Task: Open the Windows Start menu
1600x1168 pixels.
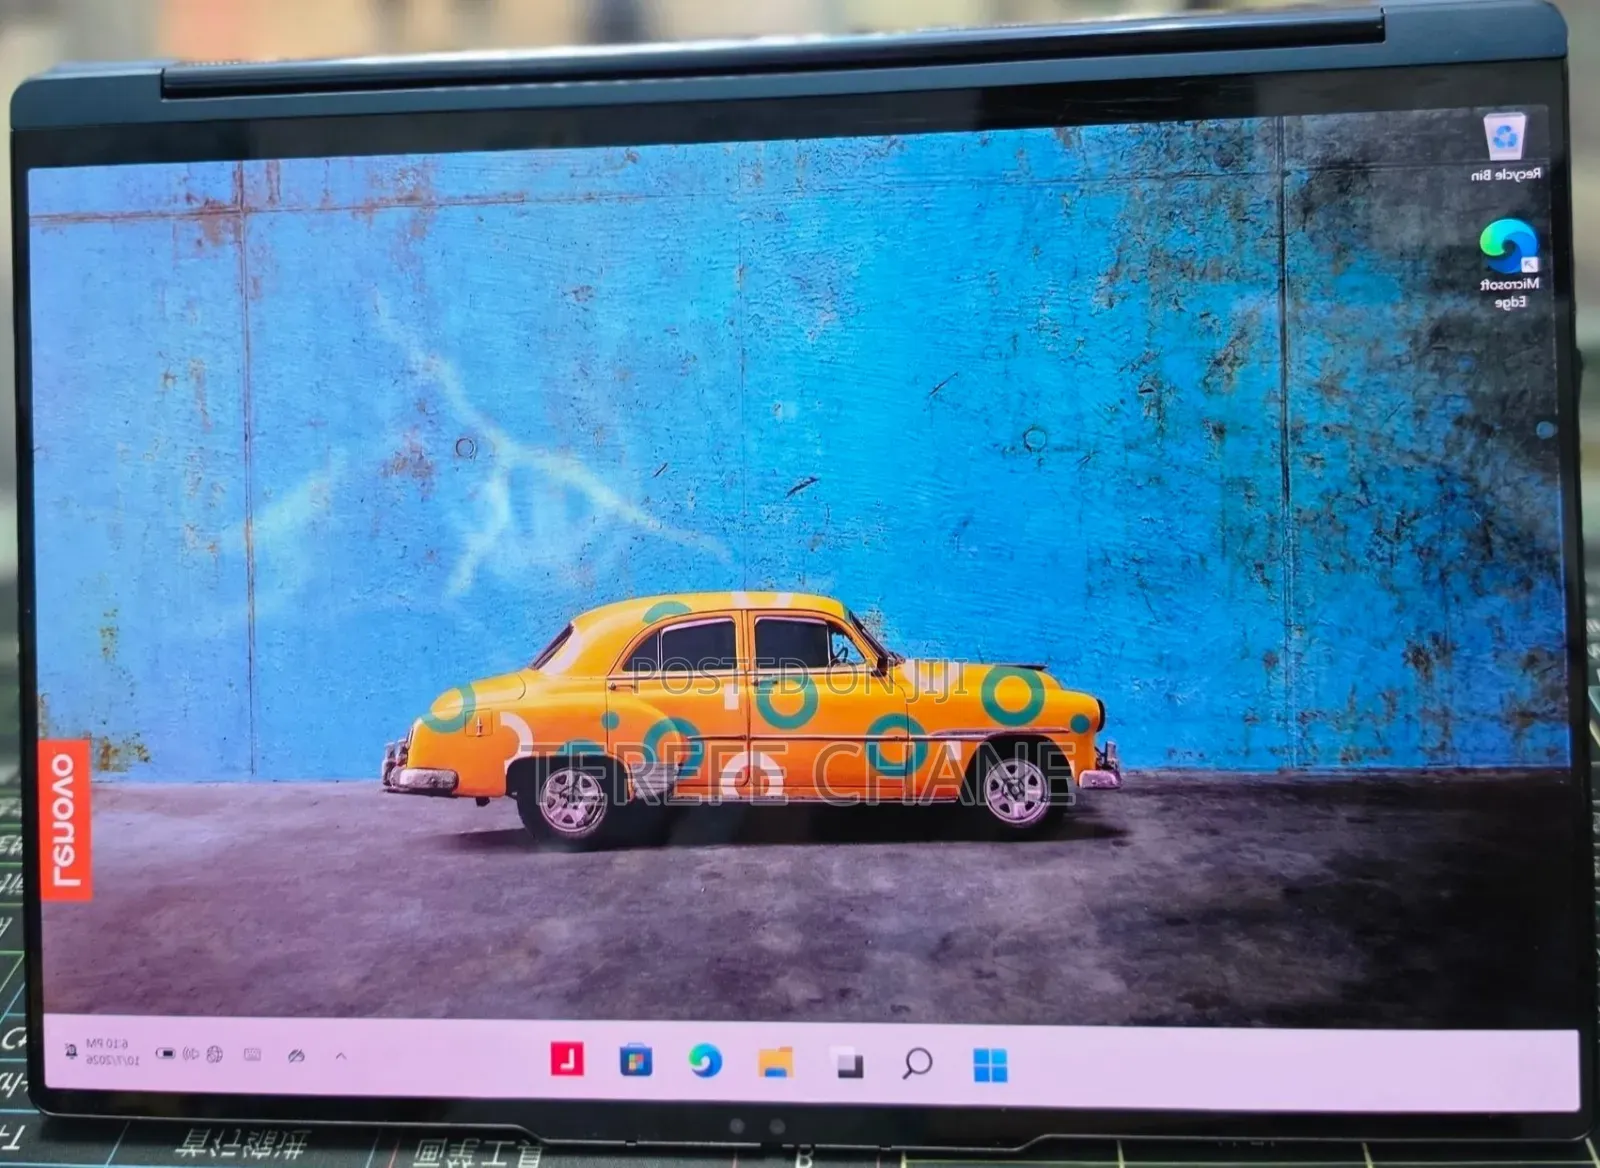Action: (990, 1065)
